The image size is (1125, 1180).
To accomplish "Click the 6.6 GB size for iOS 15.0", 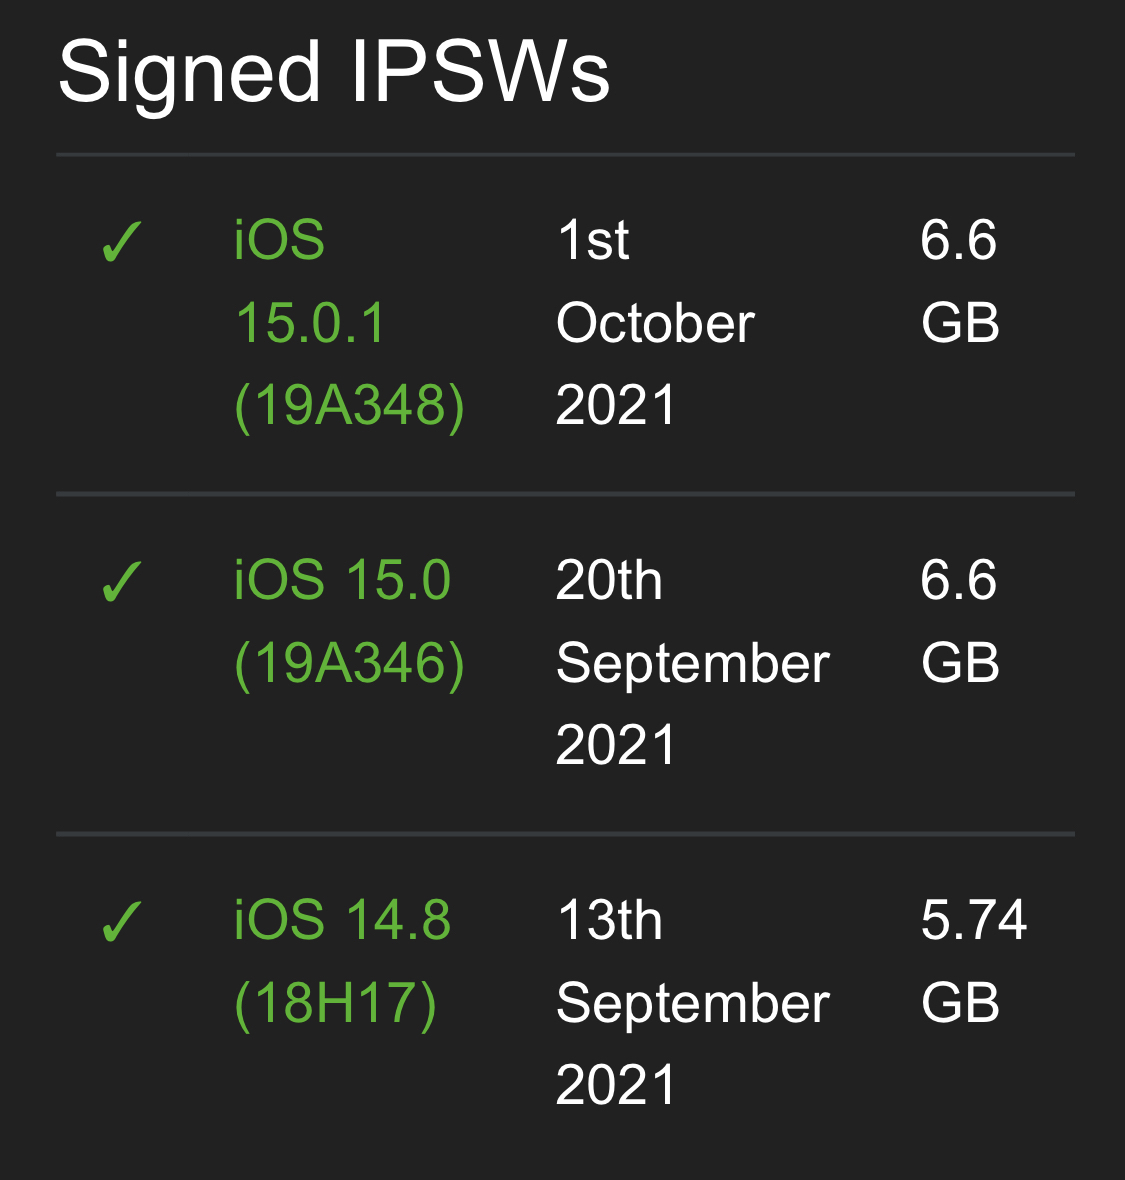I will click(x=960, y=622).
